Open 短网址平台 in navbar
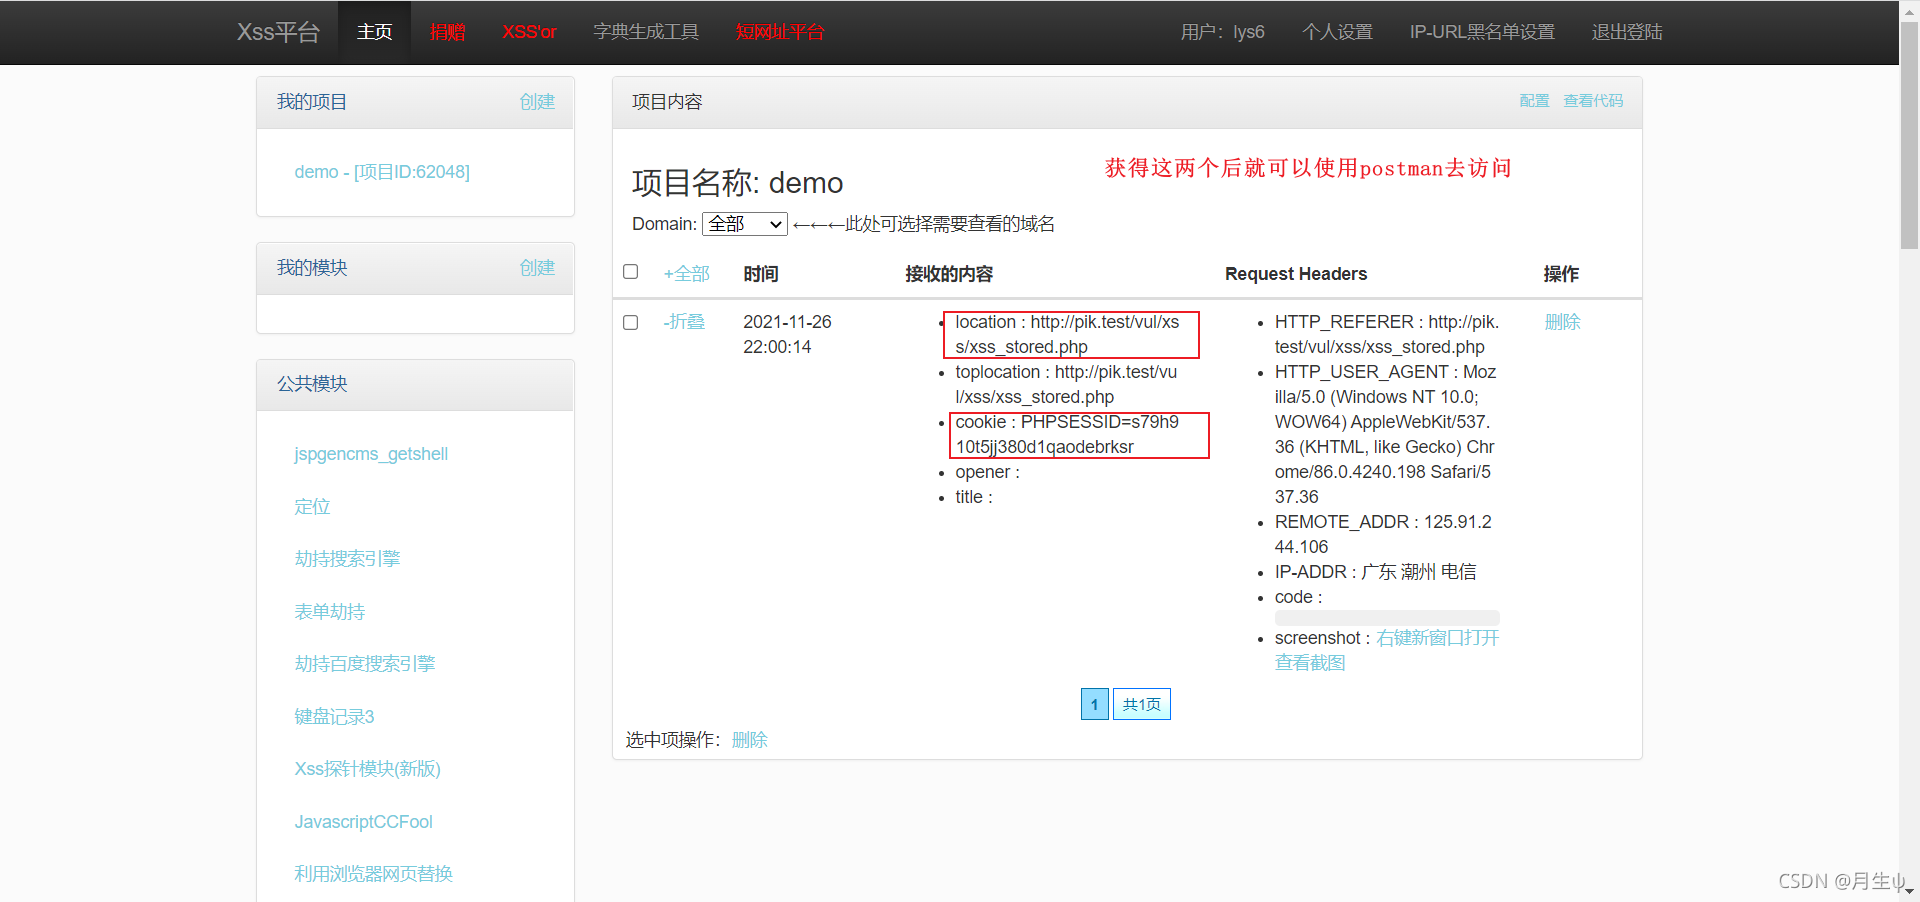The width and height of the screenshot is (1920, 902). (780, 32)
